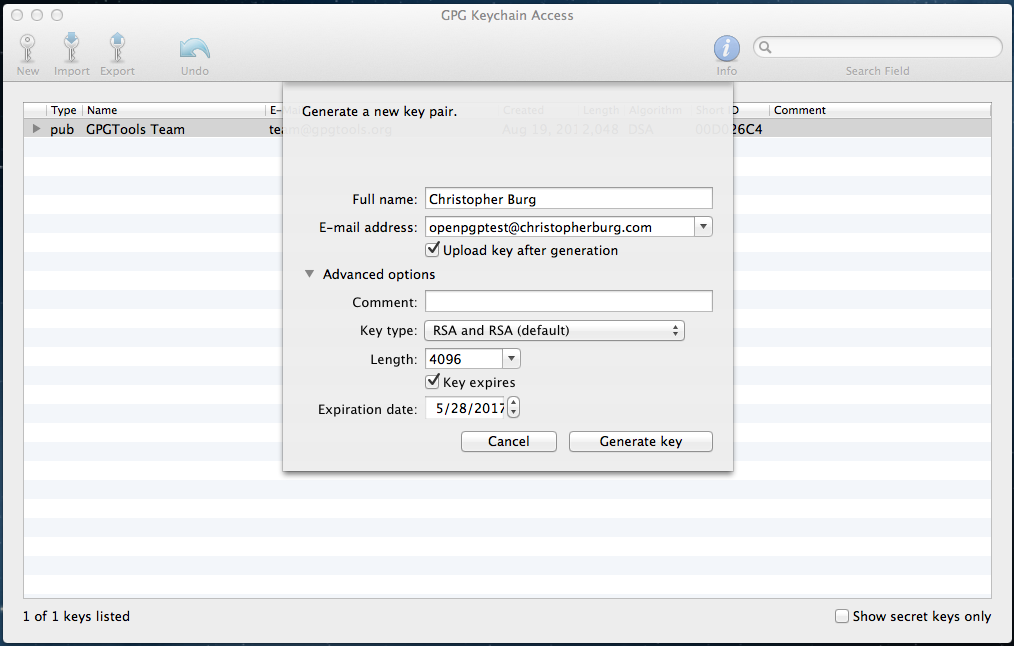
Task: Click the window zoom button
Action: click(x=57, y=15)
